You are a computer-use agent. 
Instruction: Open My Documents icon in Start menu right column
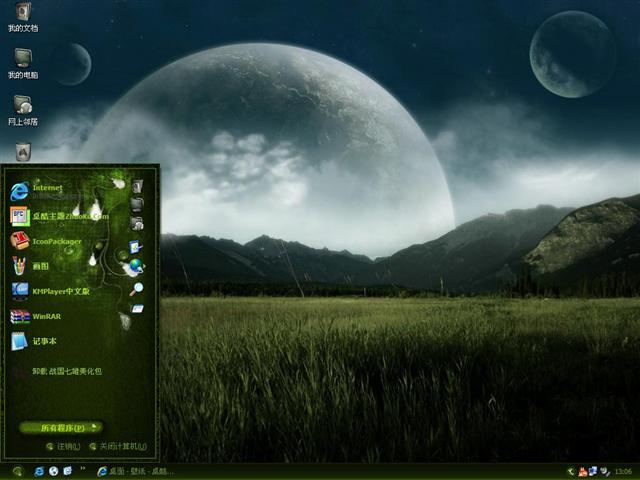click(x=137, y=187)
